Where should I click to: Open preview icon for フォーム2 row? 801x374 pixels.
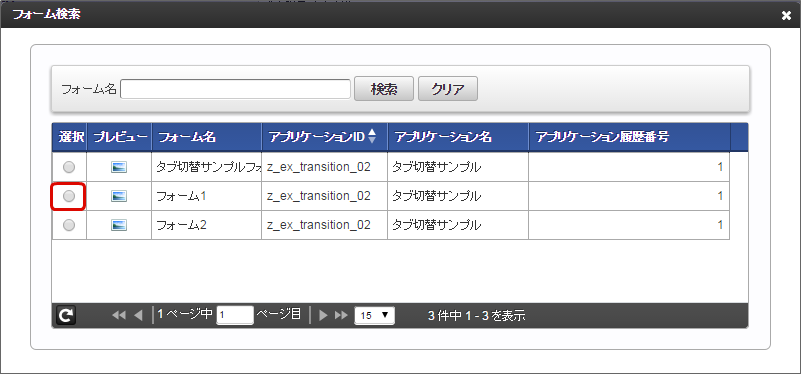tap(119, 225)
